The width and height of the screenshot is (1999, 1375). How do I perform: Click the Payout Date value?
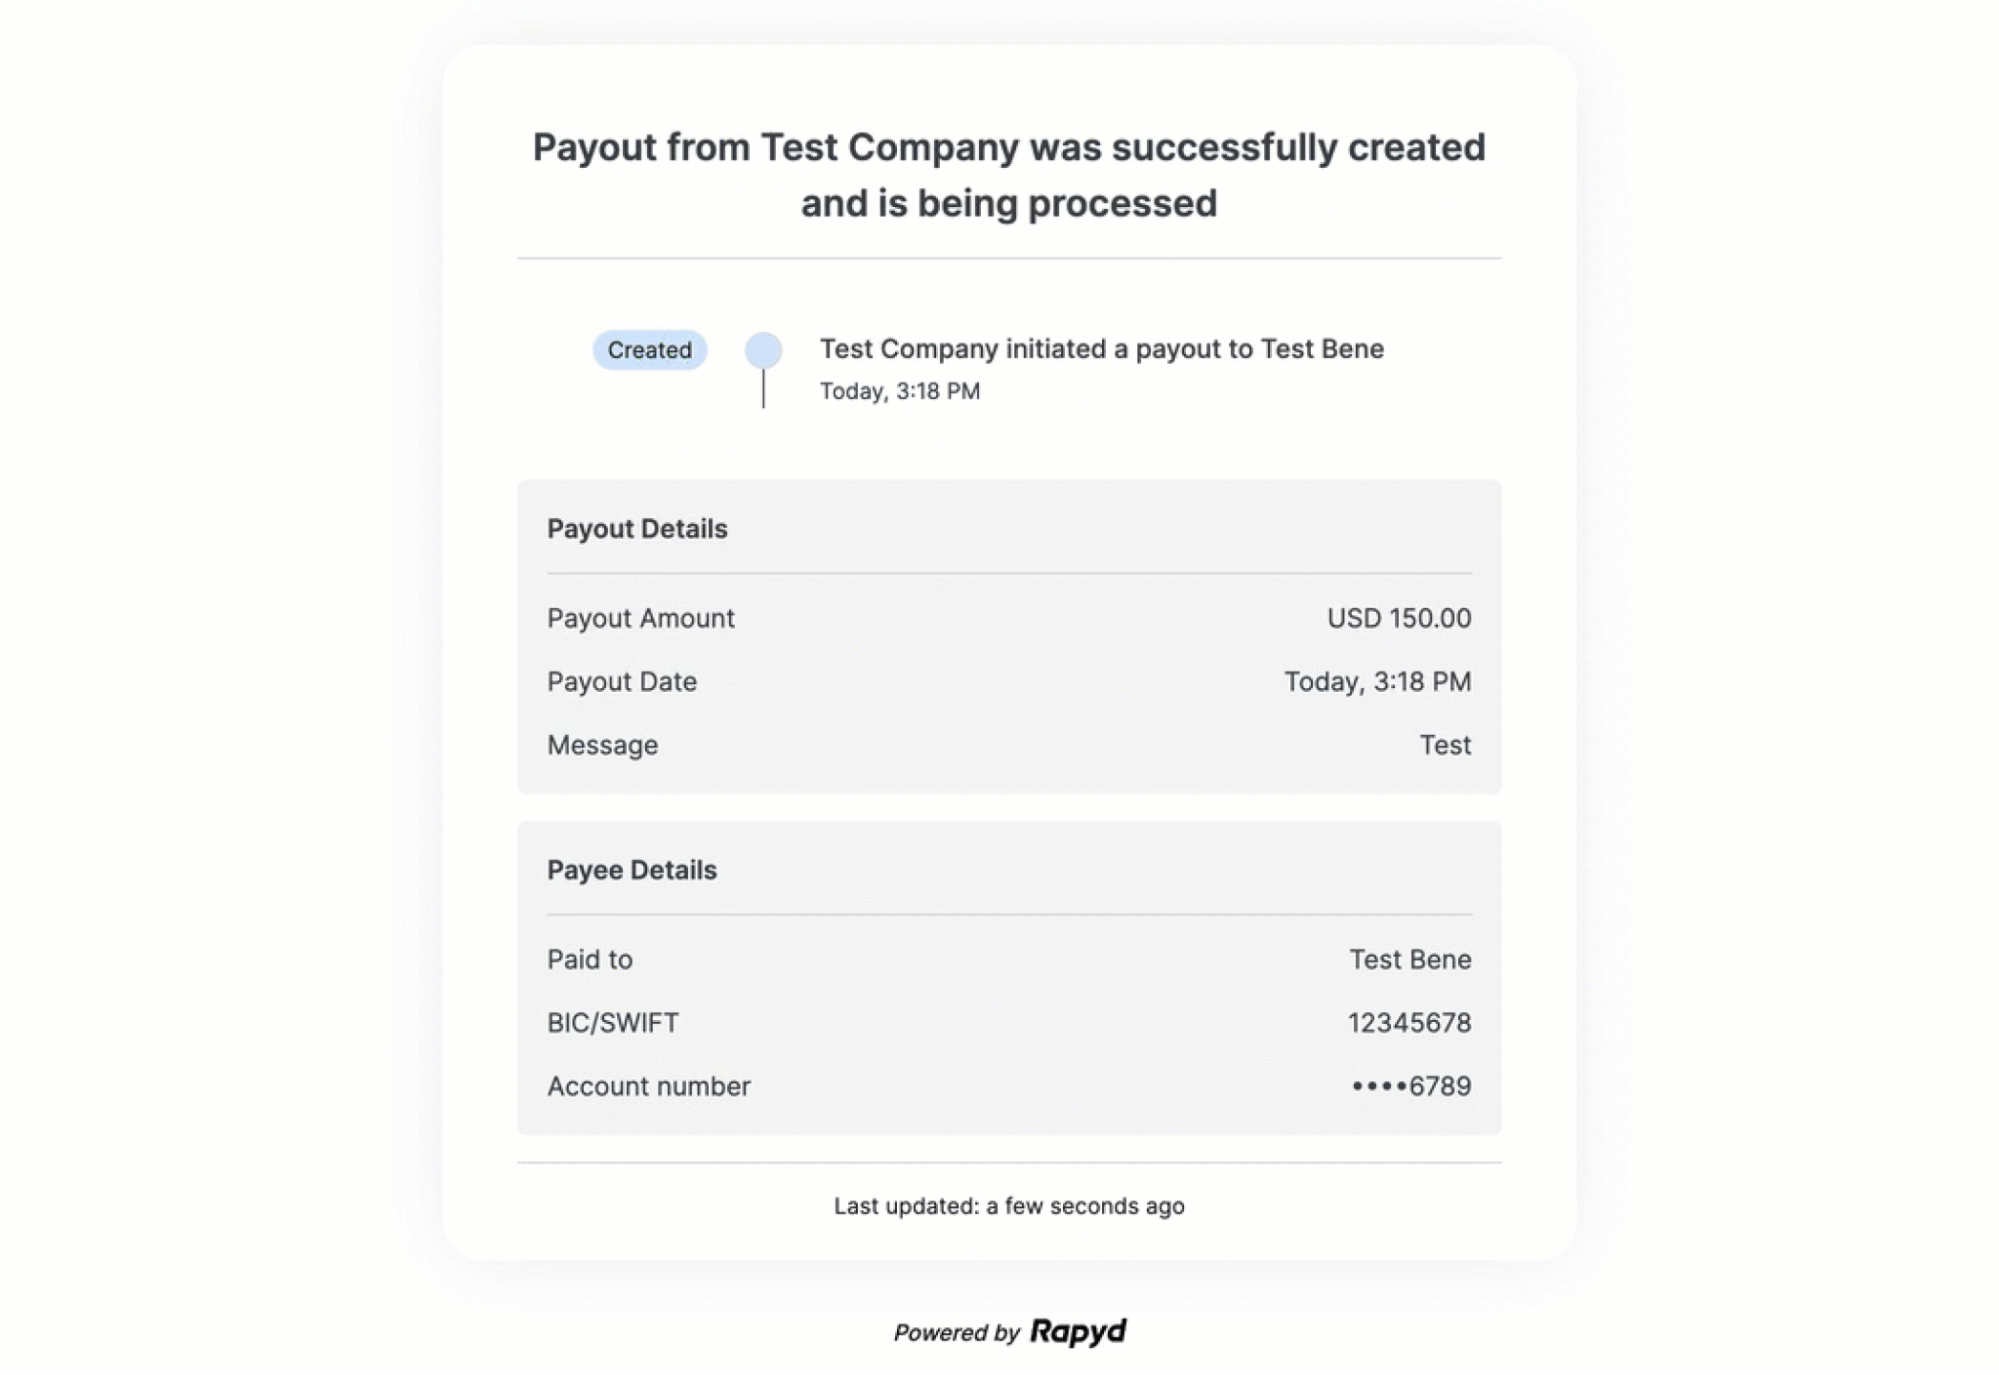(x=1377, y=682)
